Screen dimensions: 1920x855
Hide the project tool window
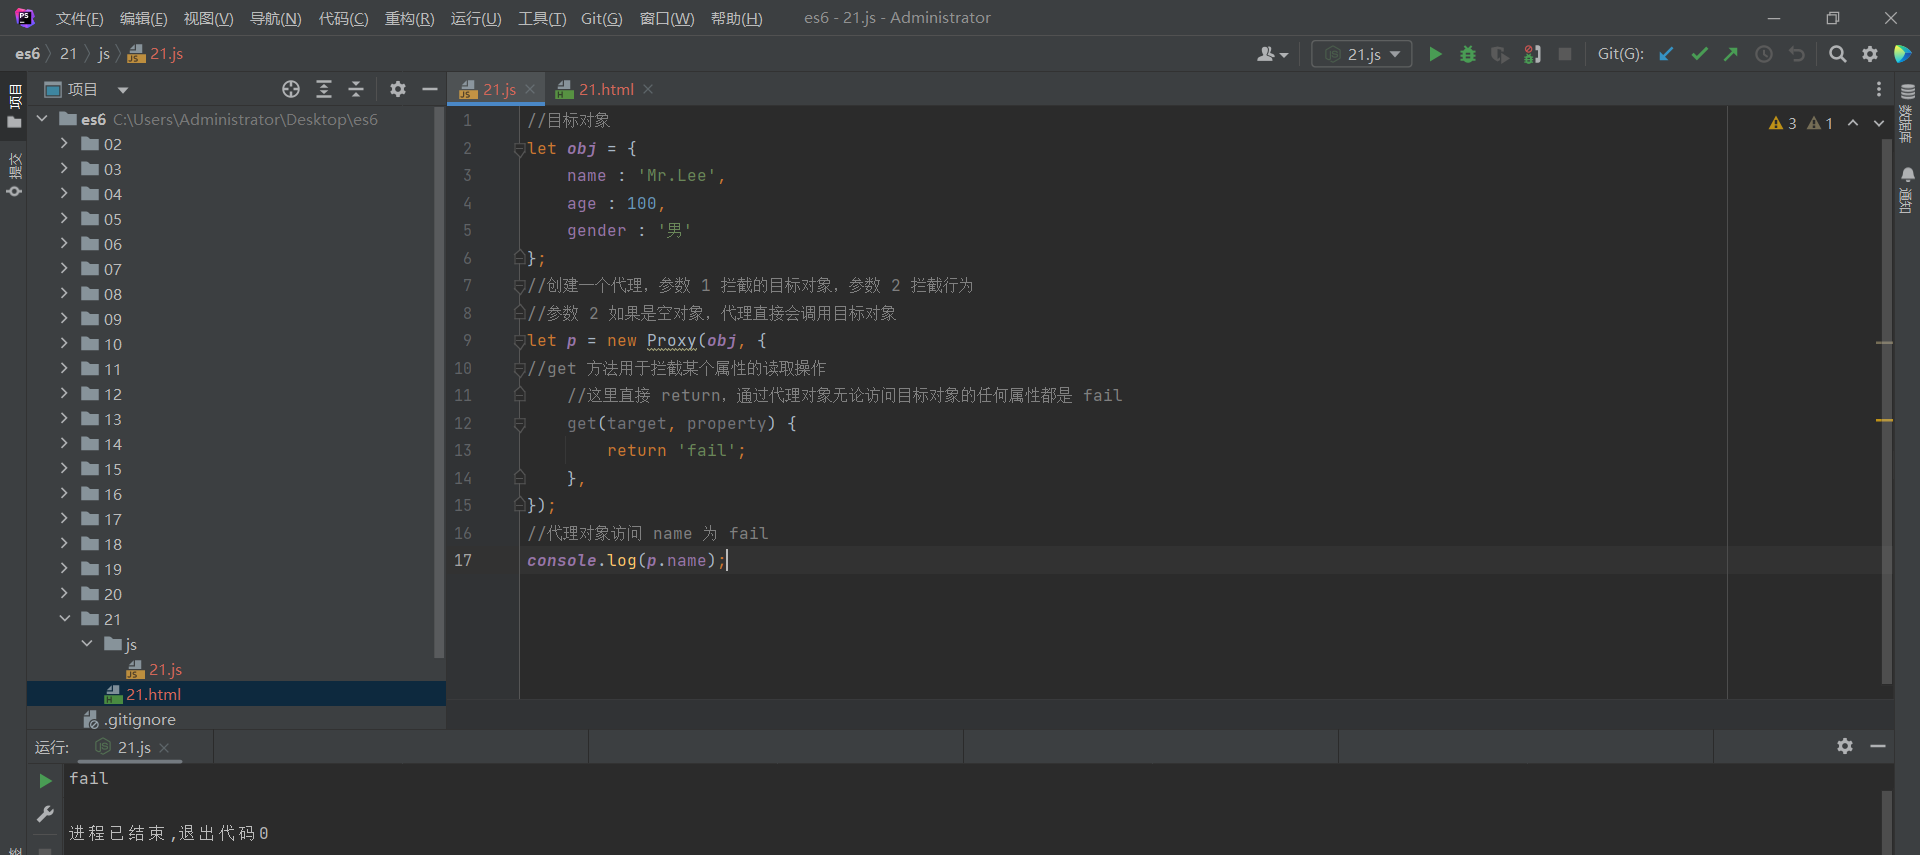(430, 89)
